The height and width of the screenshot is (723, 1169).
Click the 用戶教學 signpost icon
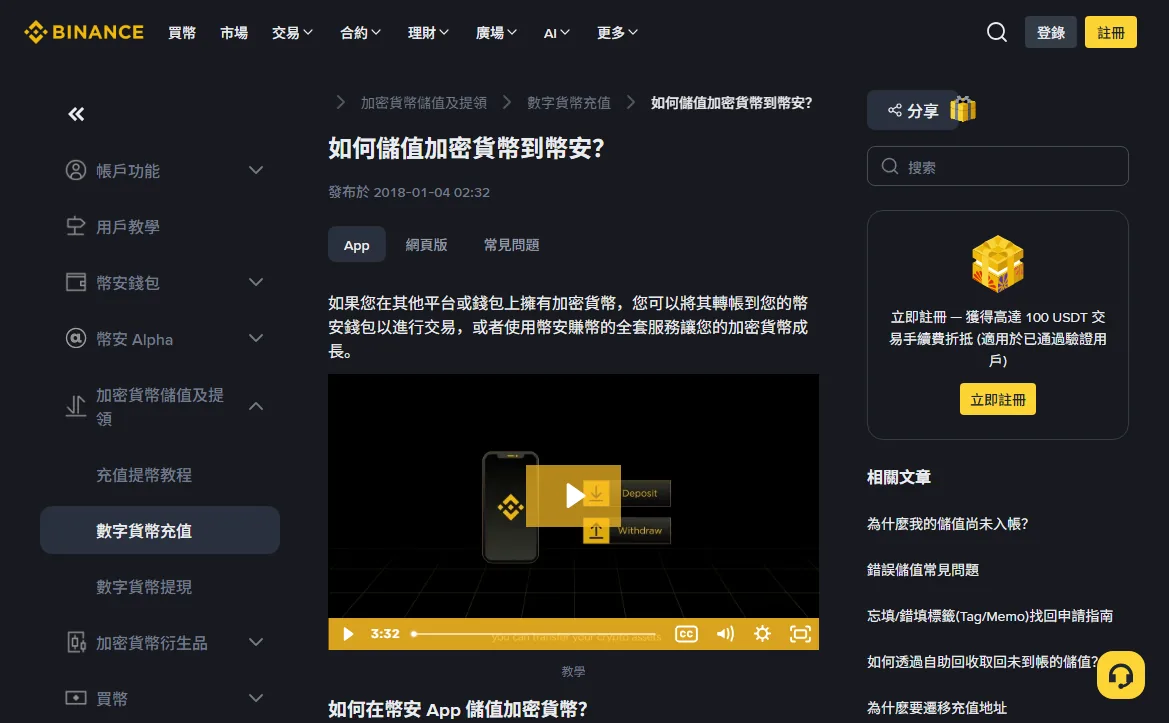coord(75,226)
